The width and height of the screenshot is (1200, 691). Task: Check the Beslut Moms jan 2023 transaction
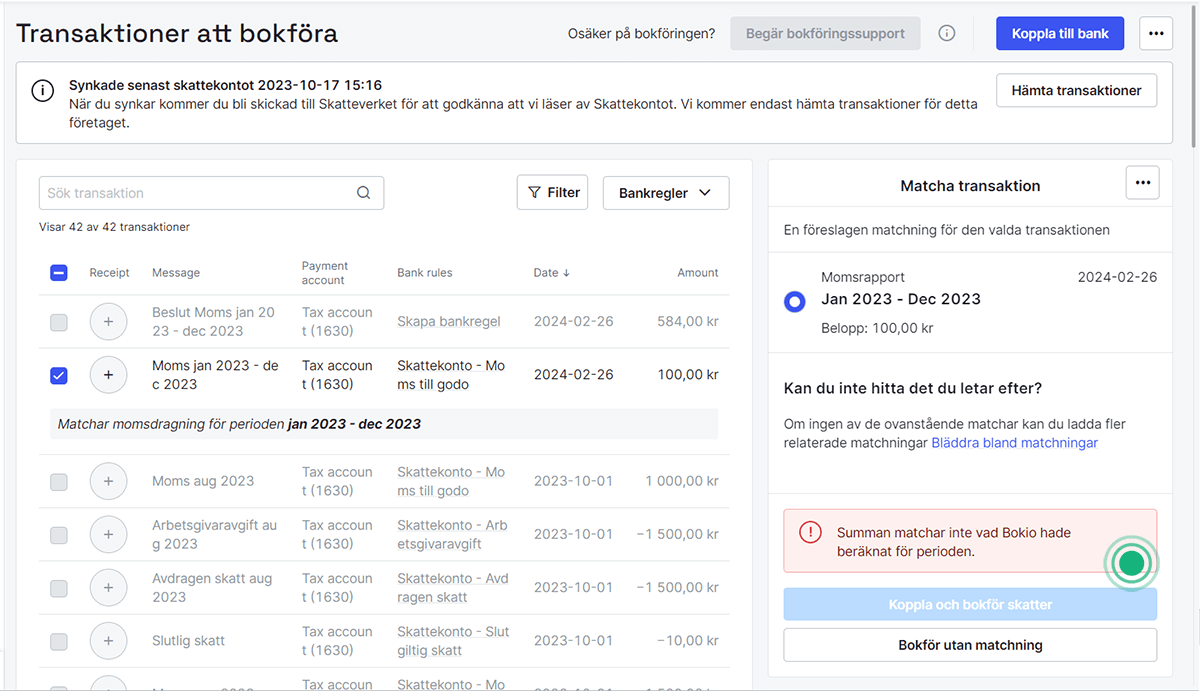click(x=58, y=321)
